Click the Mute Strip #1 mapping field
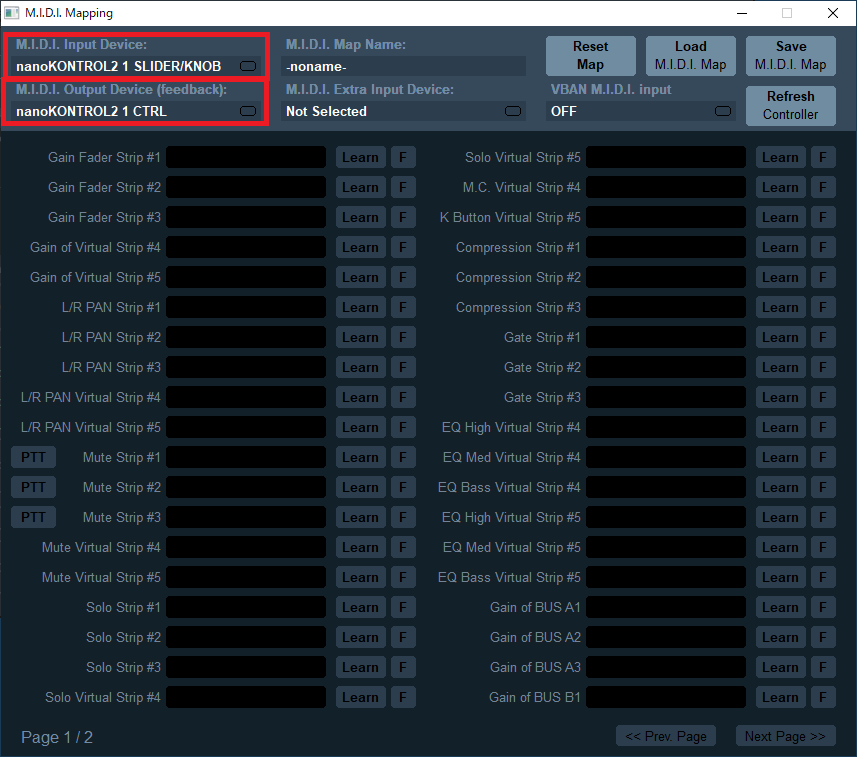Image resolution: width=857 pixels, height=757 pixels. (246, 457)
